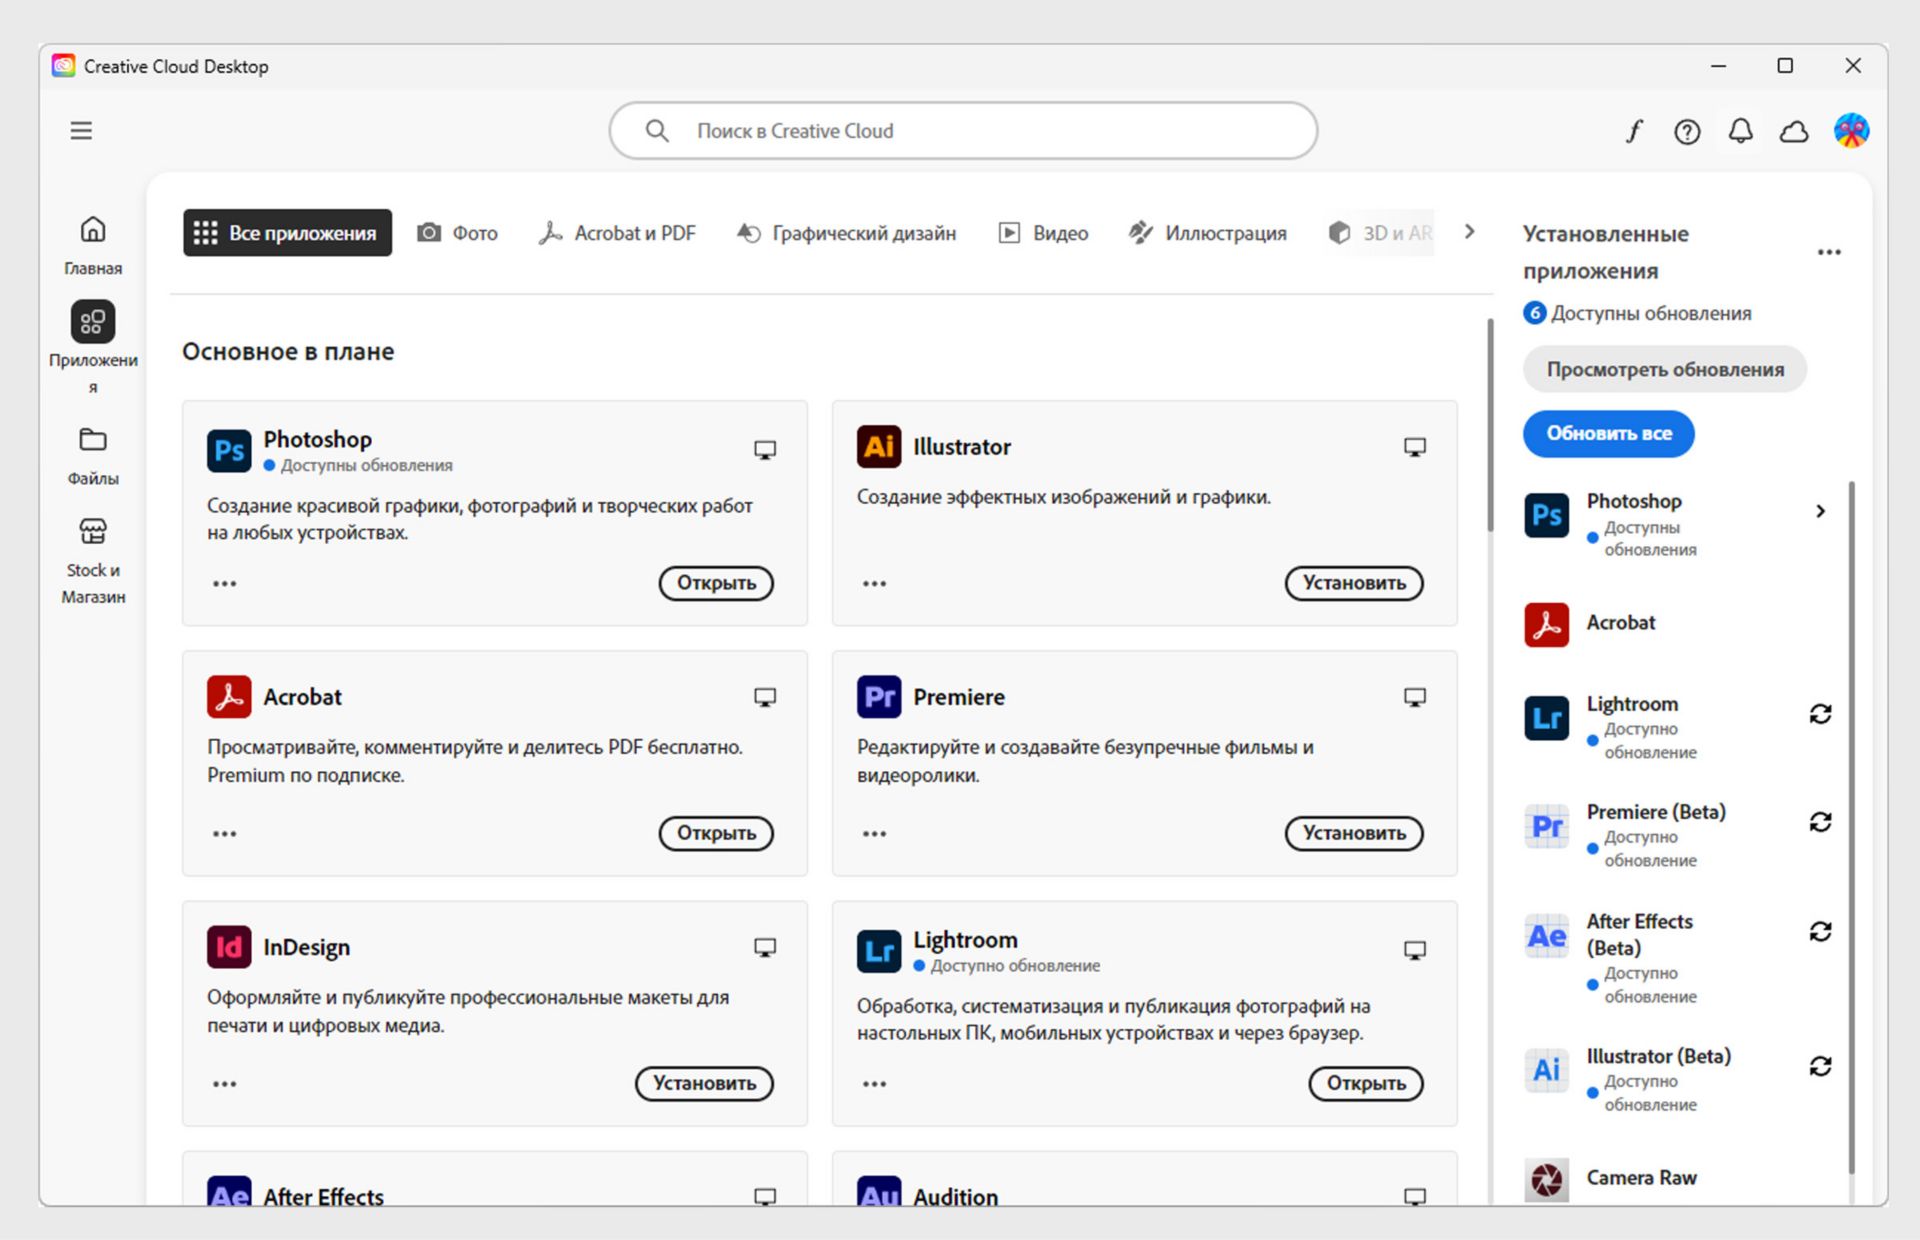This screenshot has width=1920, height=1240.
Task: Open more options on the Photoshop card
Action: click(224, 583)
